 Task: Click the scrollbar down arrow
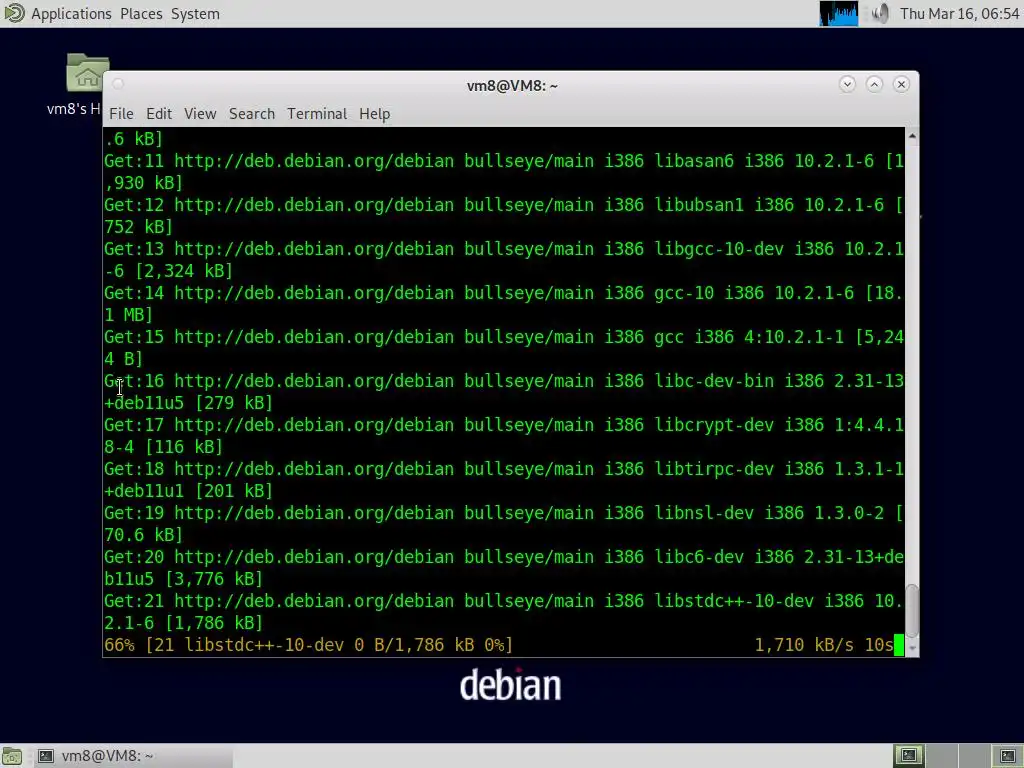point(912,648)
